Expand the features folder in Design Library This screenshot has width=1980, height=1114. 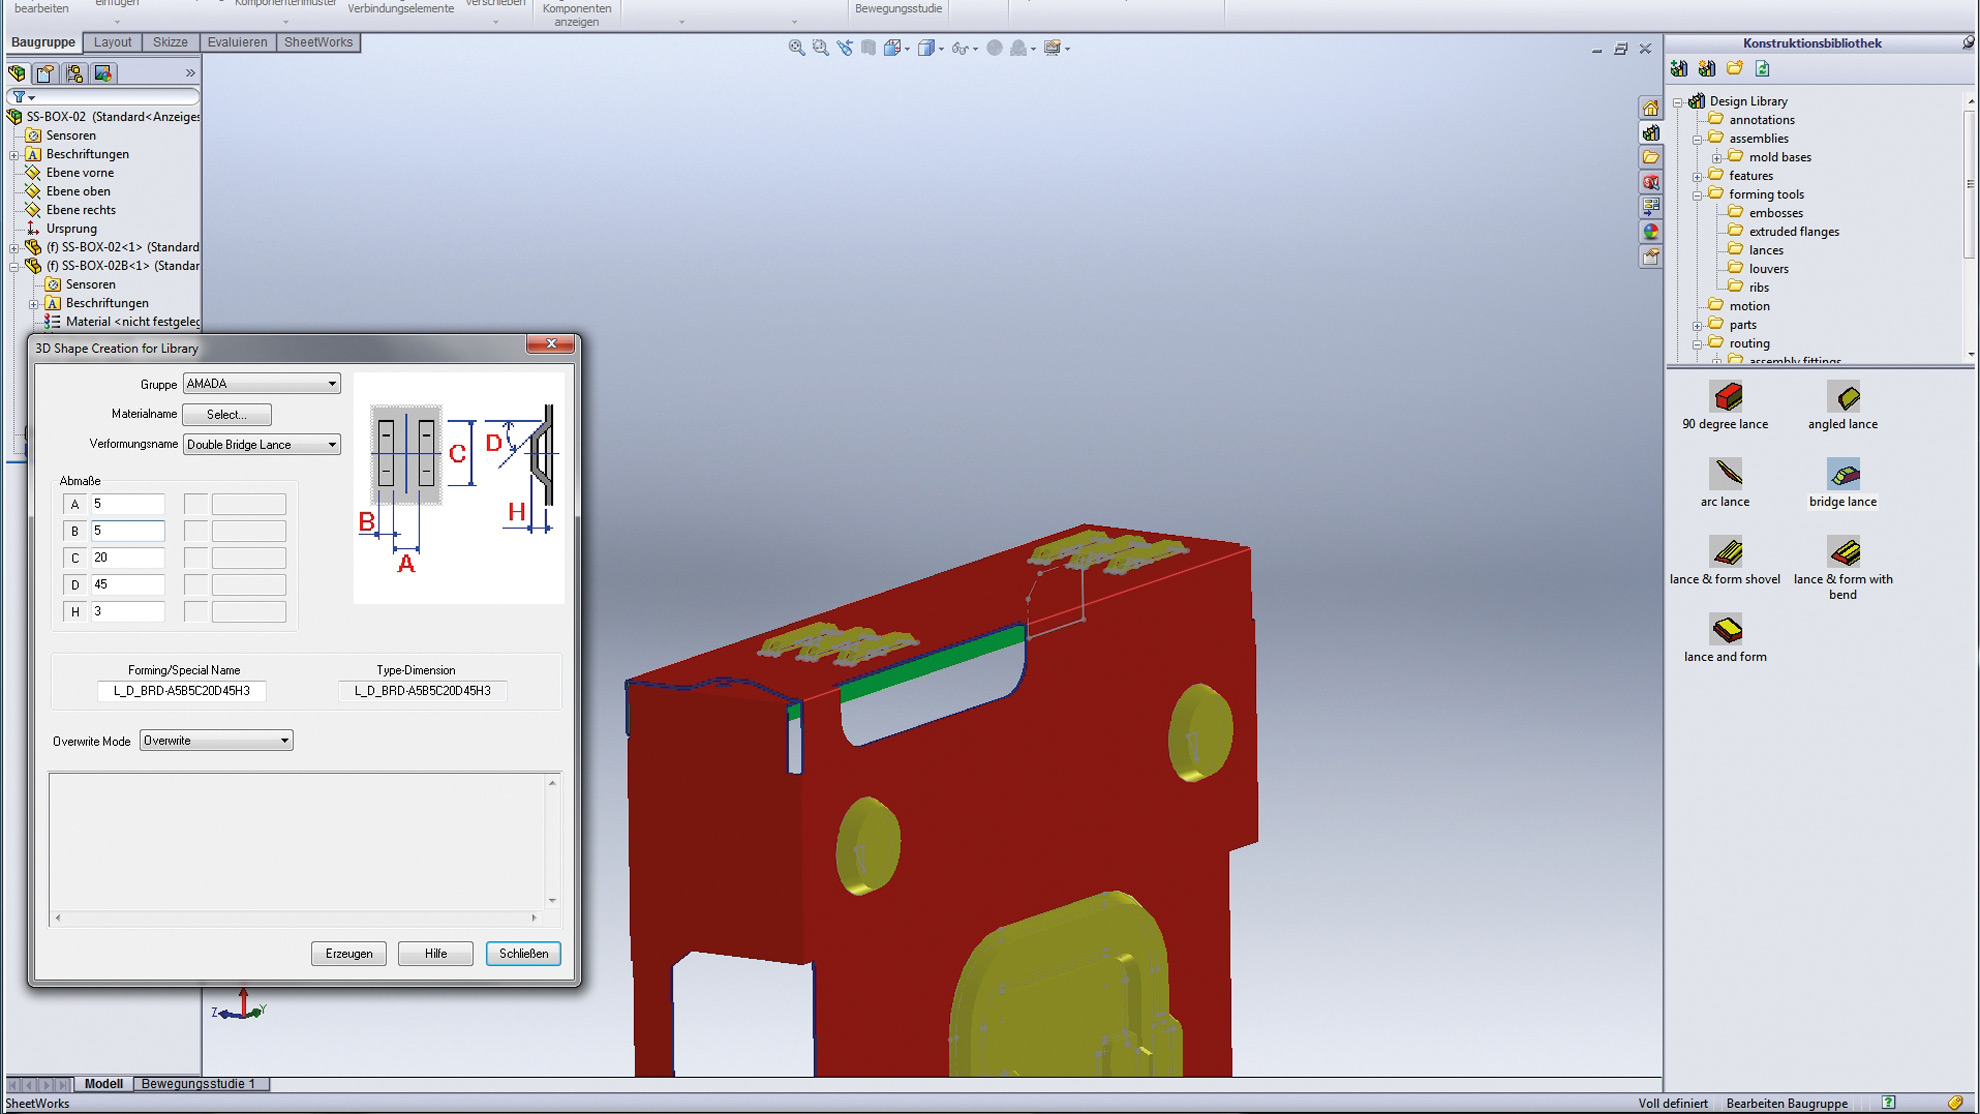(1697, 175)
